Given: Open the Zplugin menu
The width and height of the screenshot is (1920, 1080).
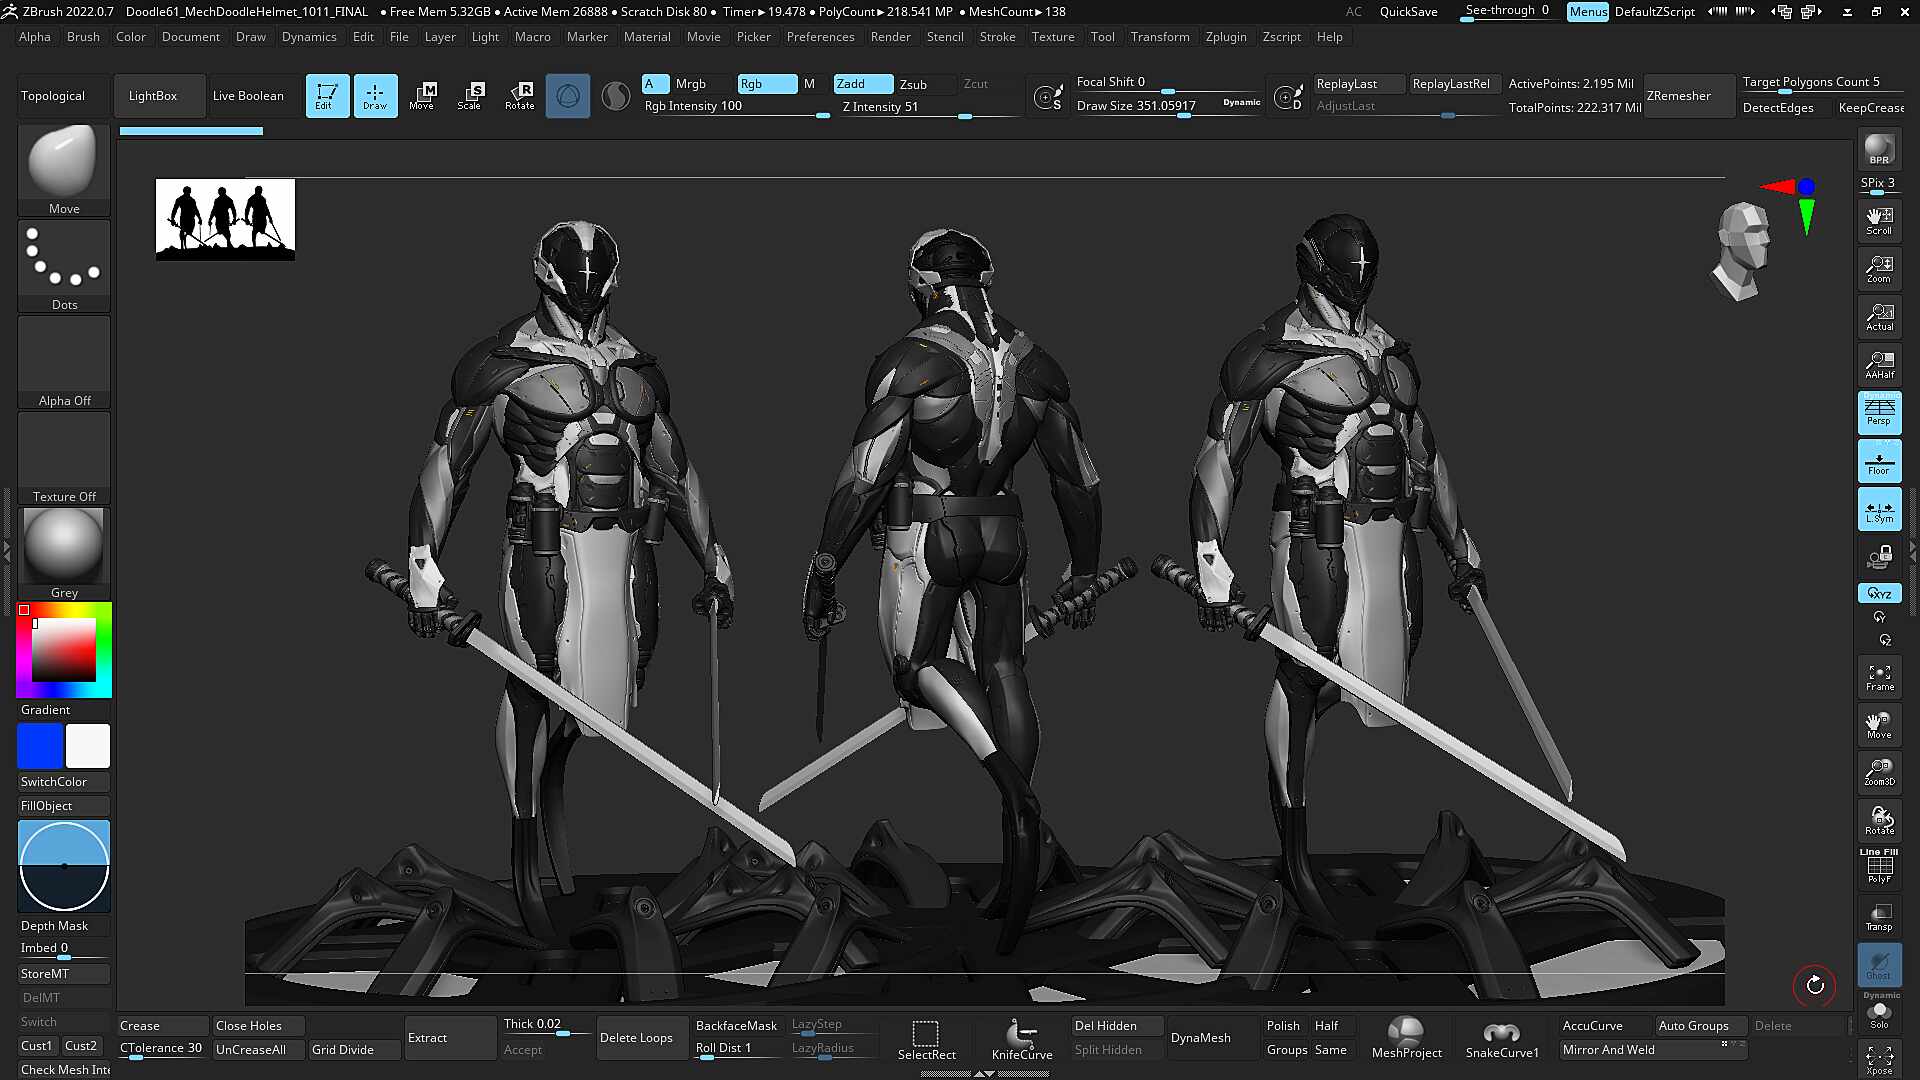Looking at the screenshot, I should (1225, 37).
